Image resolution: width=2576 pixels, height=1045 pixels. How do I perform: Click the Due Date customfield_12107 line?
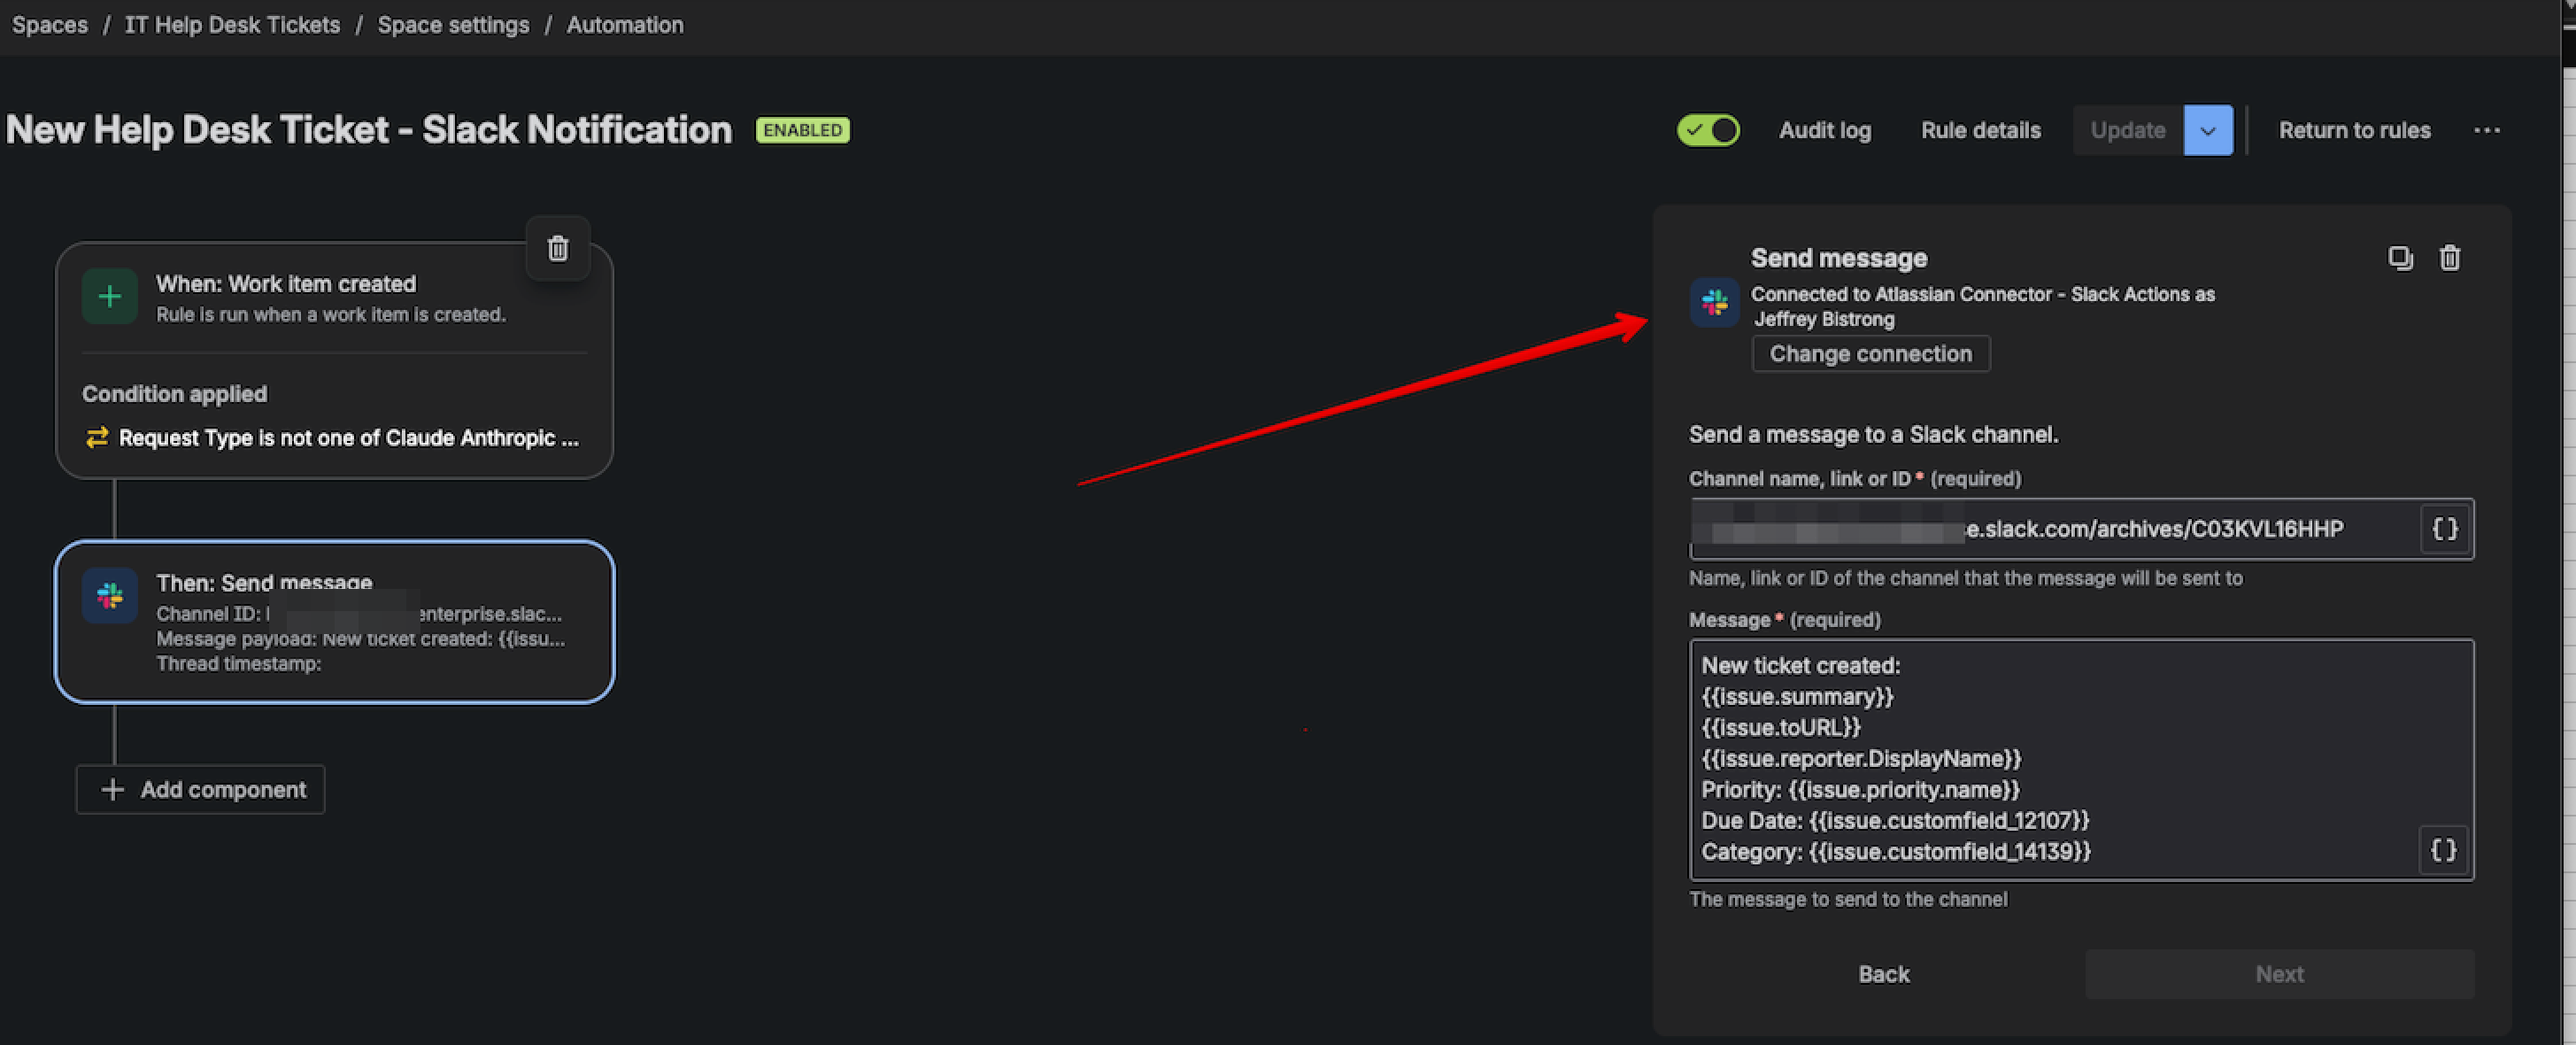(x=1895, y=820)
